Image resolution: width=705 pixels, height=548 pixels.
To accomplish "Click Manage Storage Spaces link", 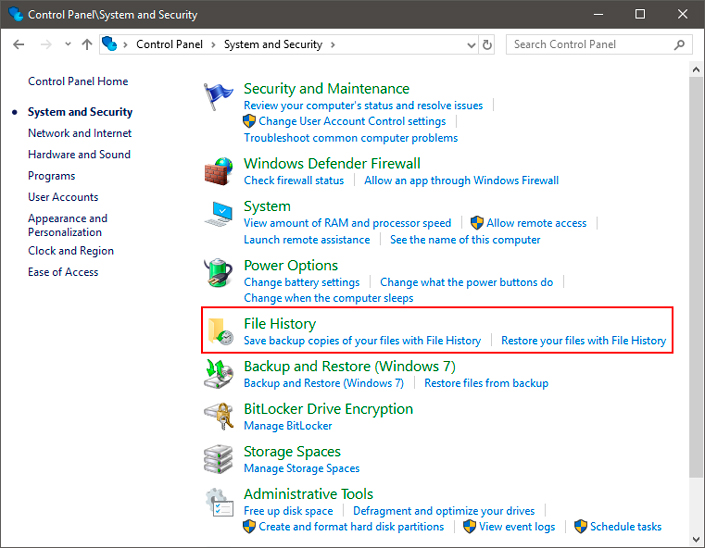I will point(302,468).
